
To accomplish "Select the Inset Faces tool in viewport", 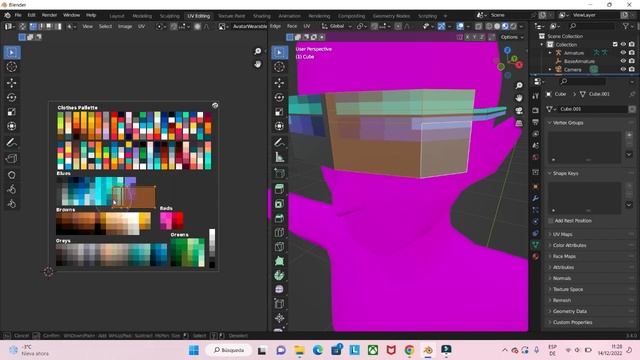I will [x=279, y=204].
